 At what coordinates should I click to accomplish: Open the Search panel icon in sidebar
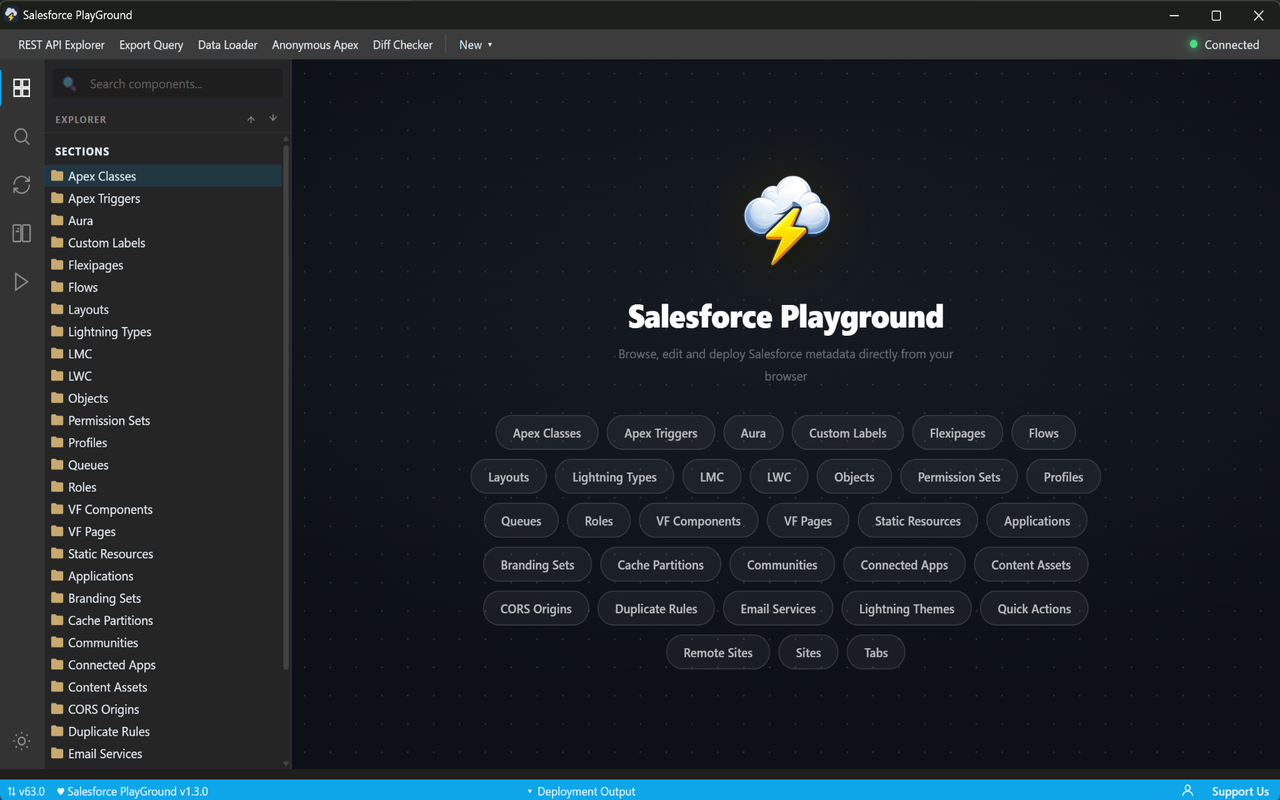(x=21, y=137)
